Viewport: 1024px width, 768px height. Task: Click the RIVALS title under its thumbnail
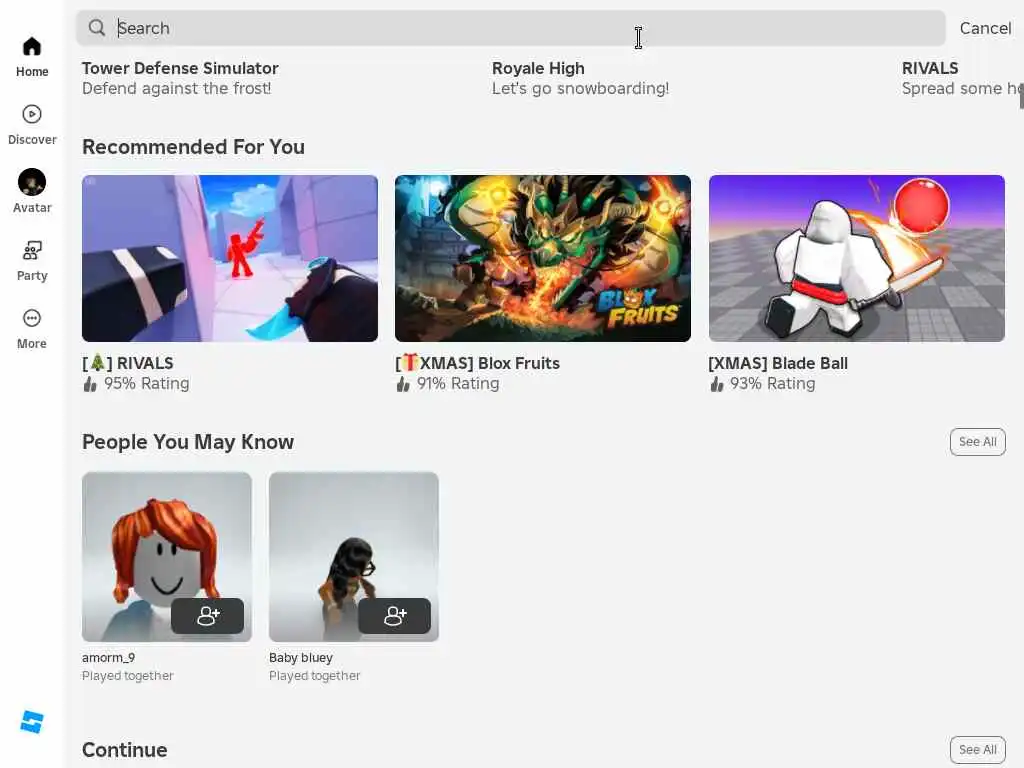[x=128, y=363]
